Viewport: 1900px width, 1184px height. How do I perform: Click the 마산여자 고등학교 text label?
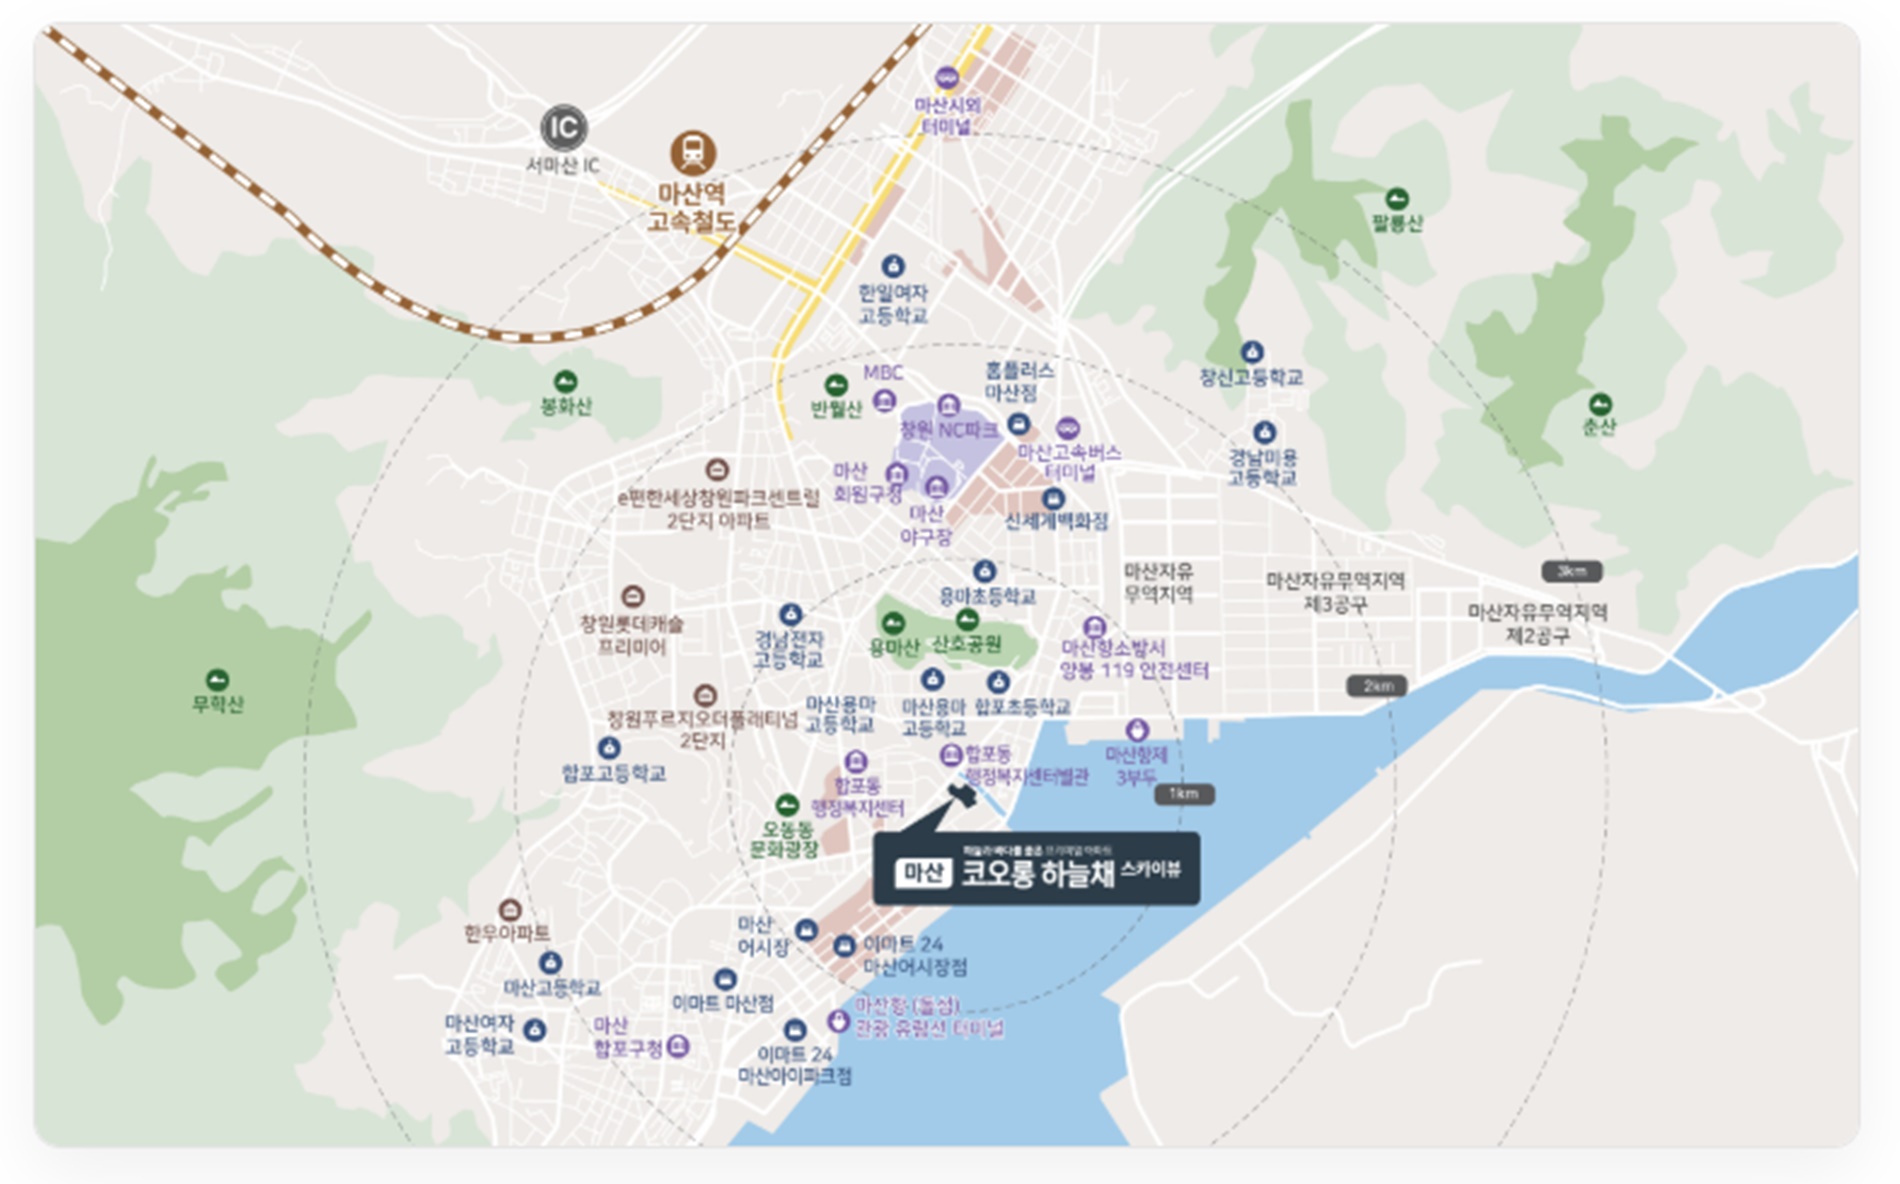click(x=479, y=1034)
